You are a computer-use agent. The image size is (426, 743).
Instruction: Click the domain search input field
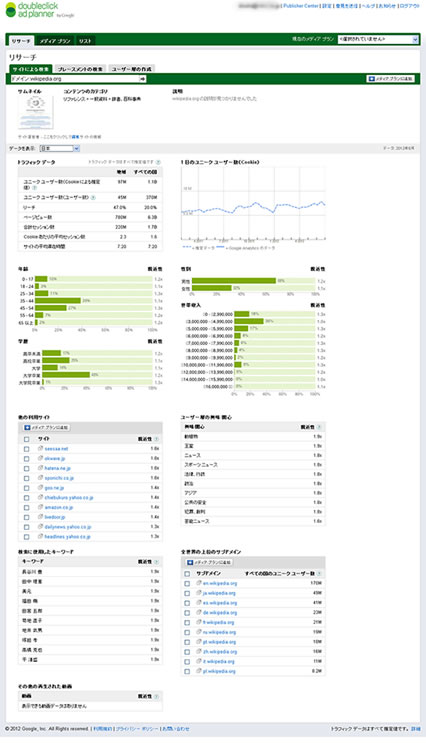pyautogui.click(x=75, y=79)
